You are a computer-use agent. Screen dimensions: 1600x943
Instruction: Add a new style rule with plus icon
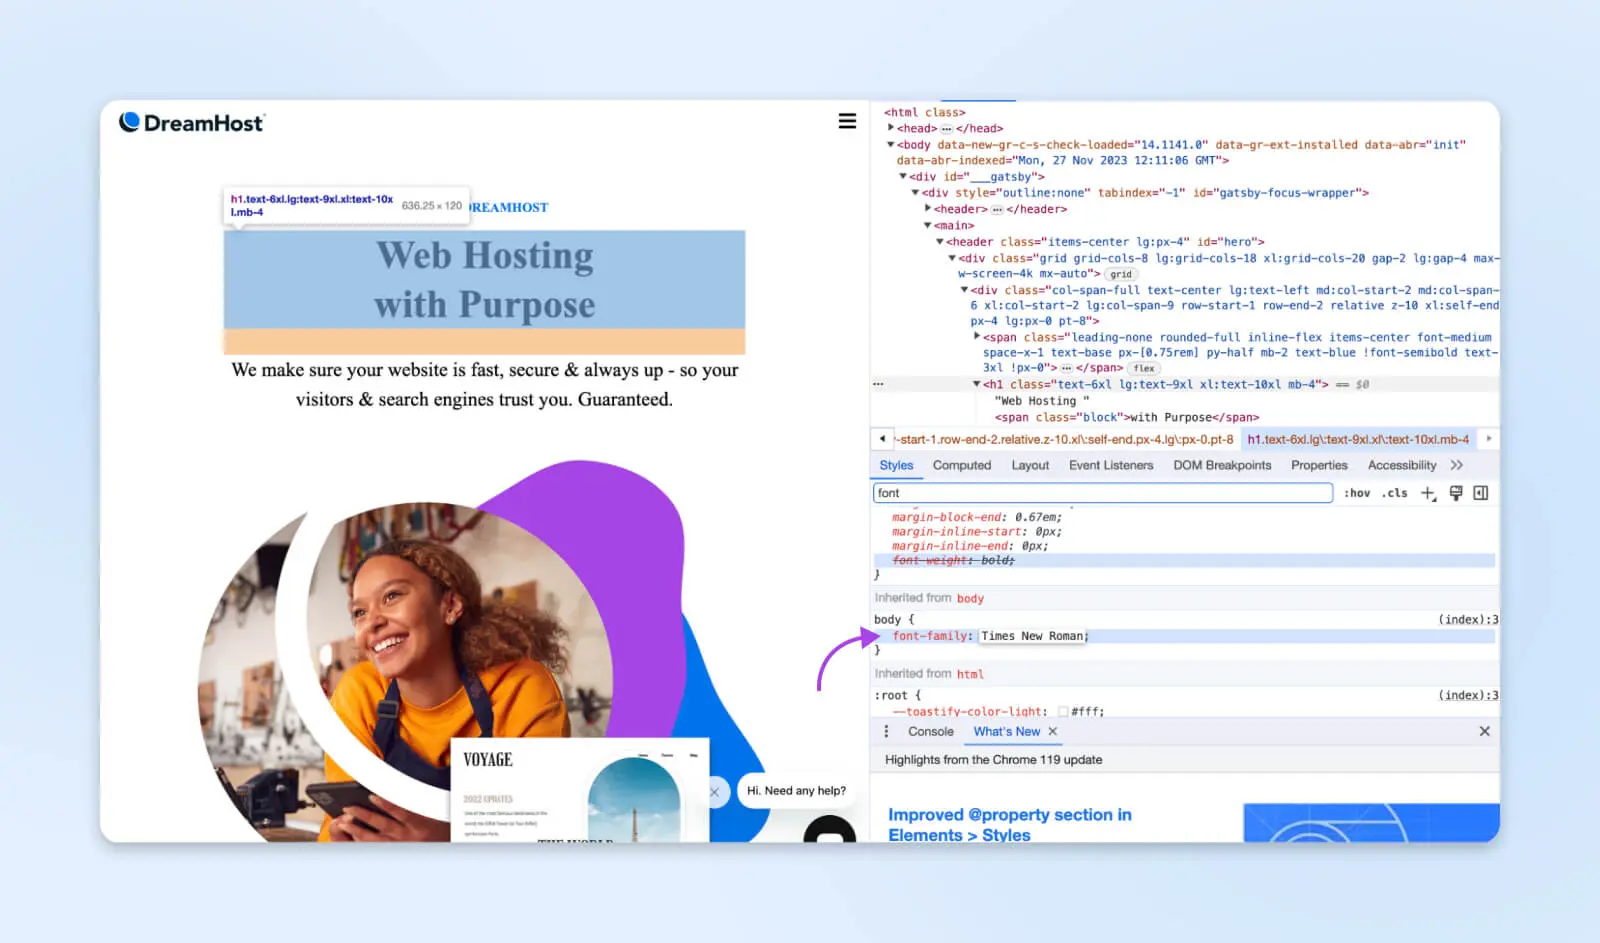(x=1428, y=493)
